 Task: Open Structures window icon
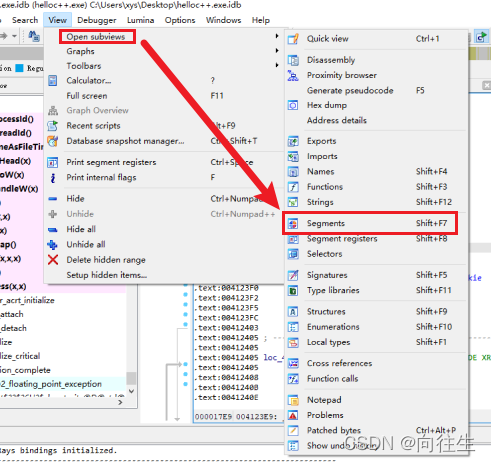[293, 312]
